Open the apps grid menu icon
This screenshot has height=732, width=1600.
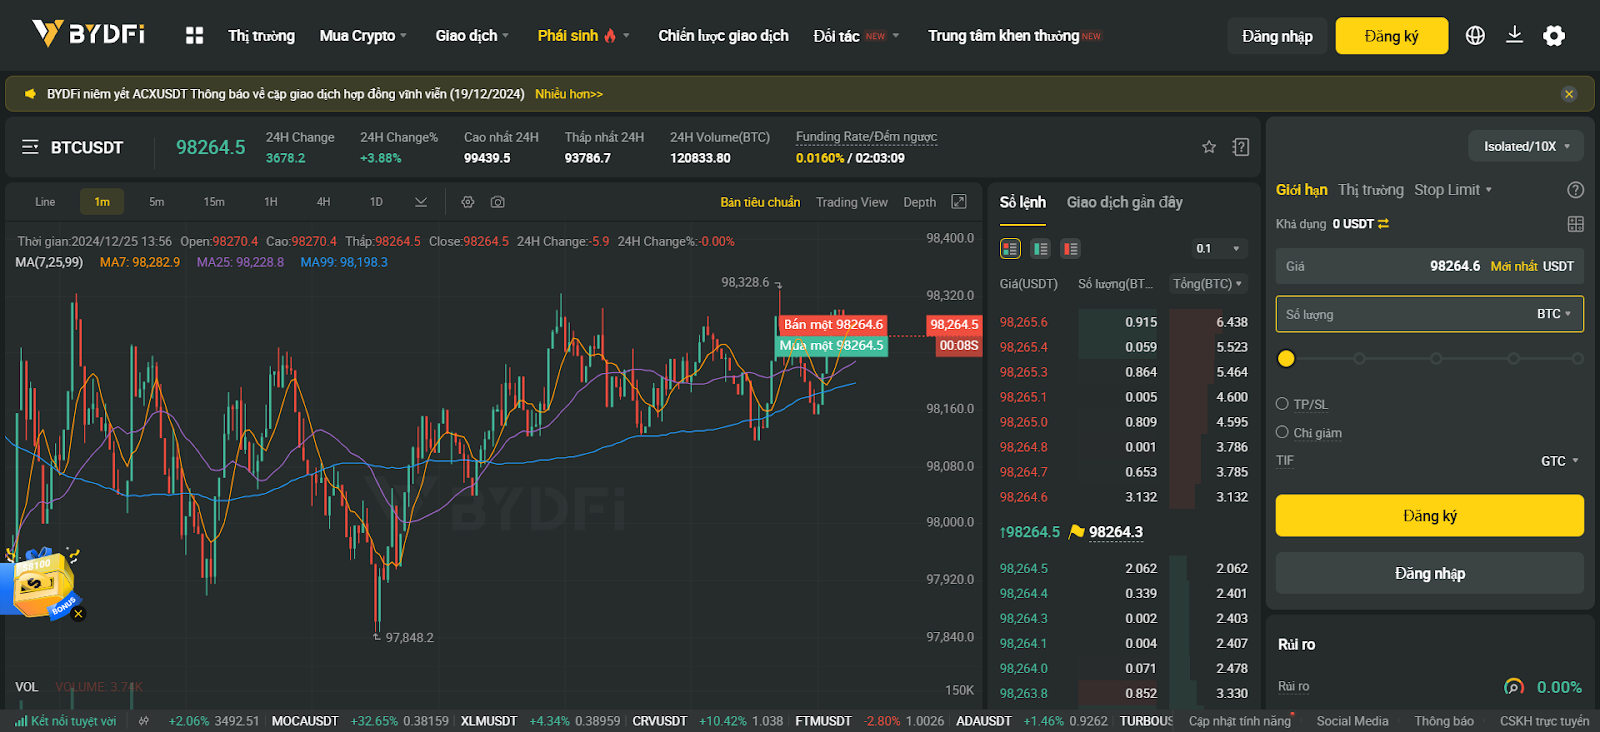click(194, 36)
